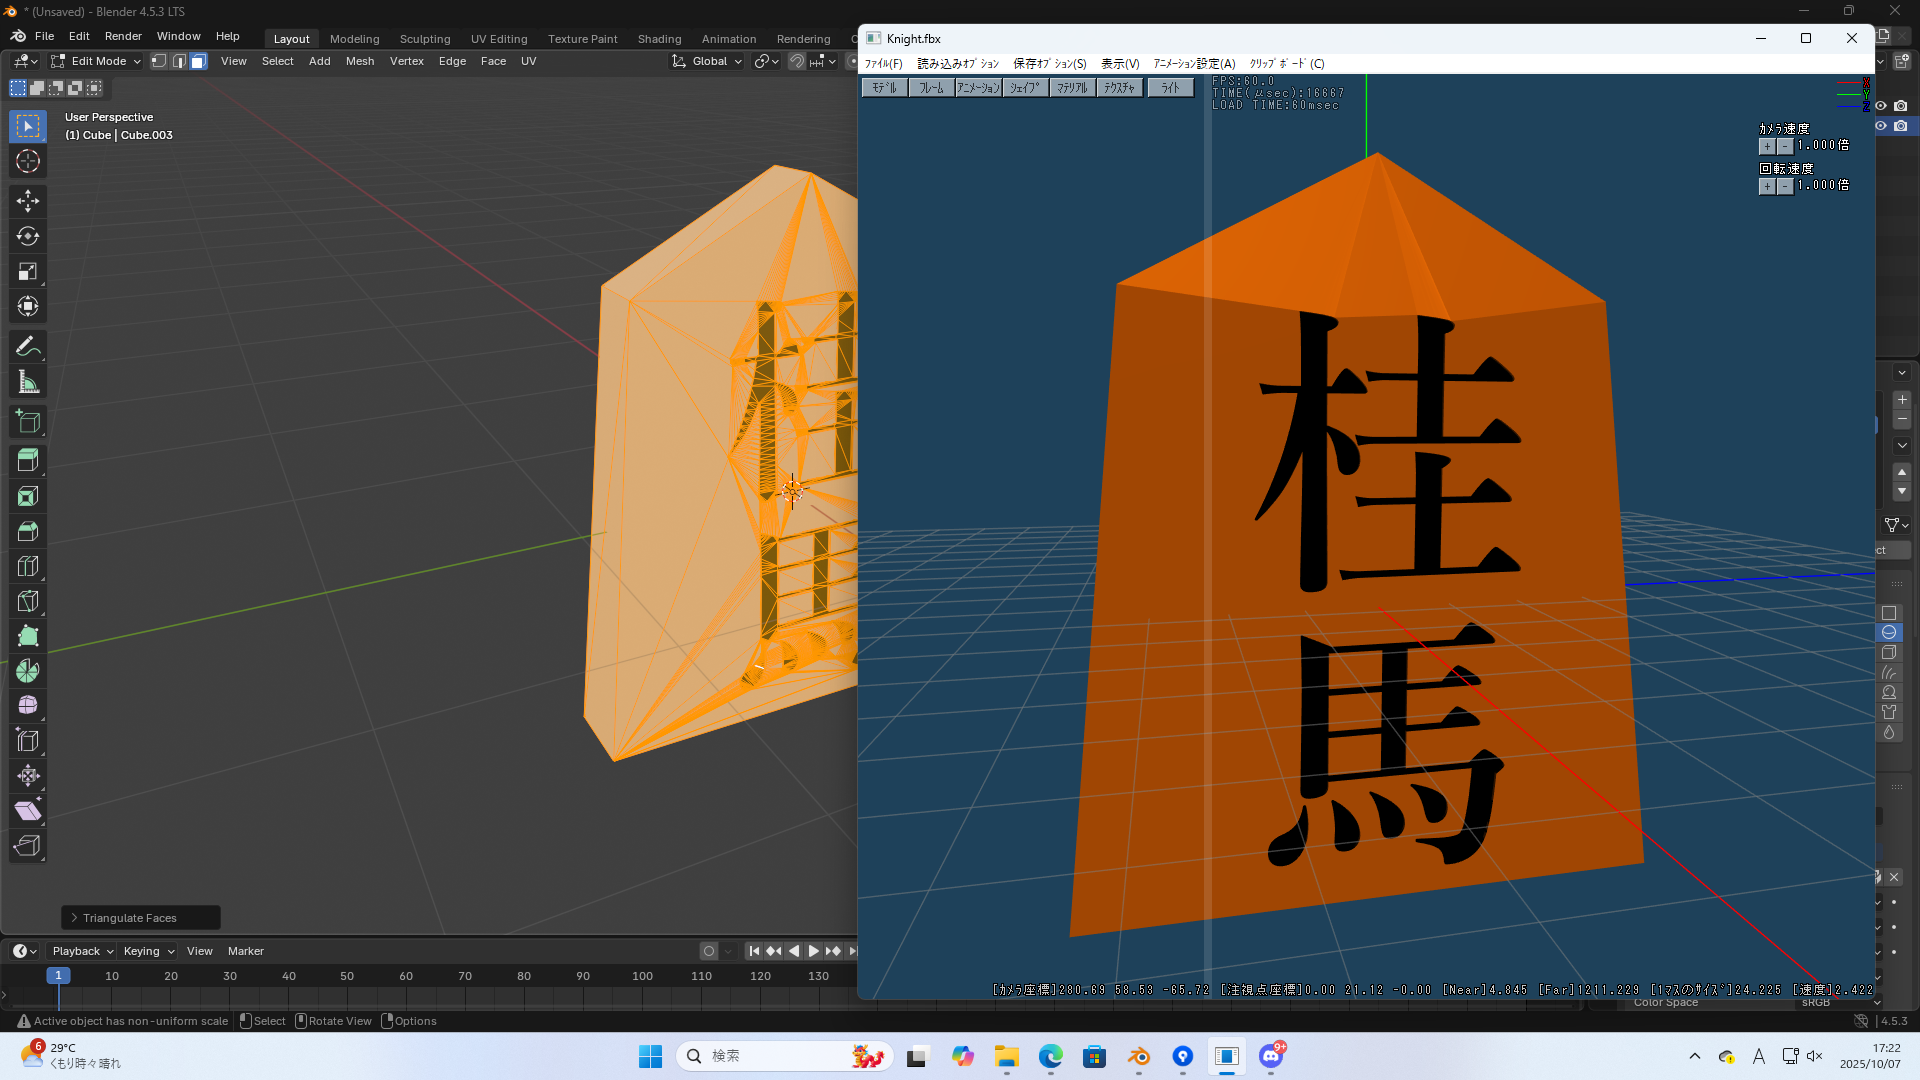Select the Annotate tool
1920x1080 pixels.
coord(28,347)
